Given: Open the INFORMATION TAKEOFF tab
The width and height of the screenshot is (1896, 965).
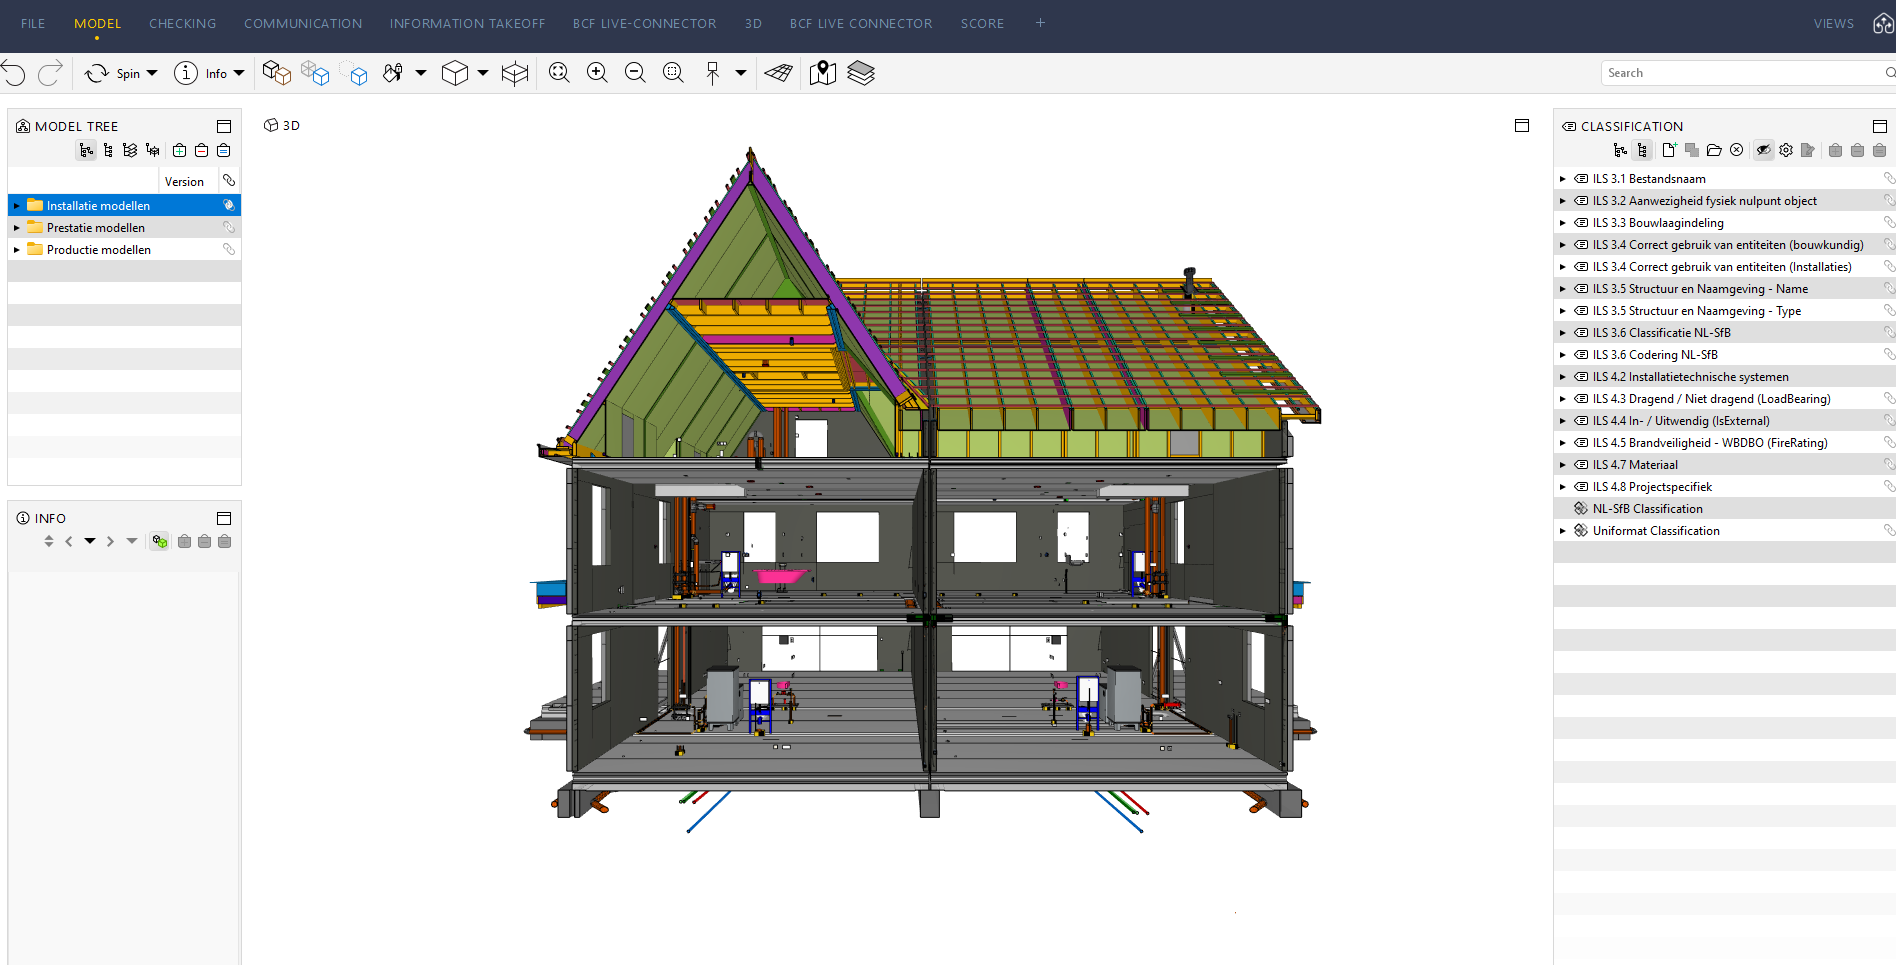Looking at the screenshot, I should (x=467, y=23).
